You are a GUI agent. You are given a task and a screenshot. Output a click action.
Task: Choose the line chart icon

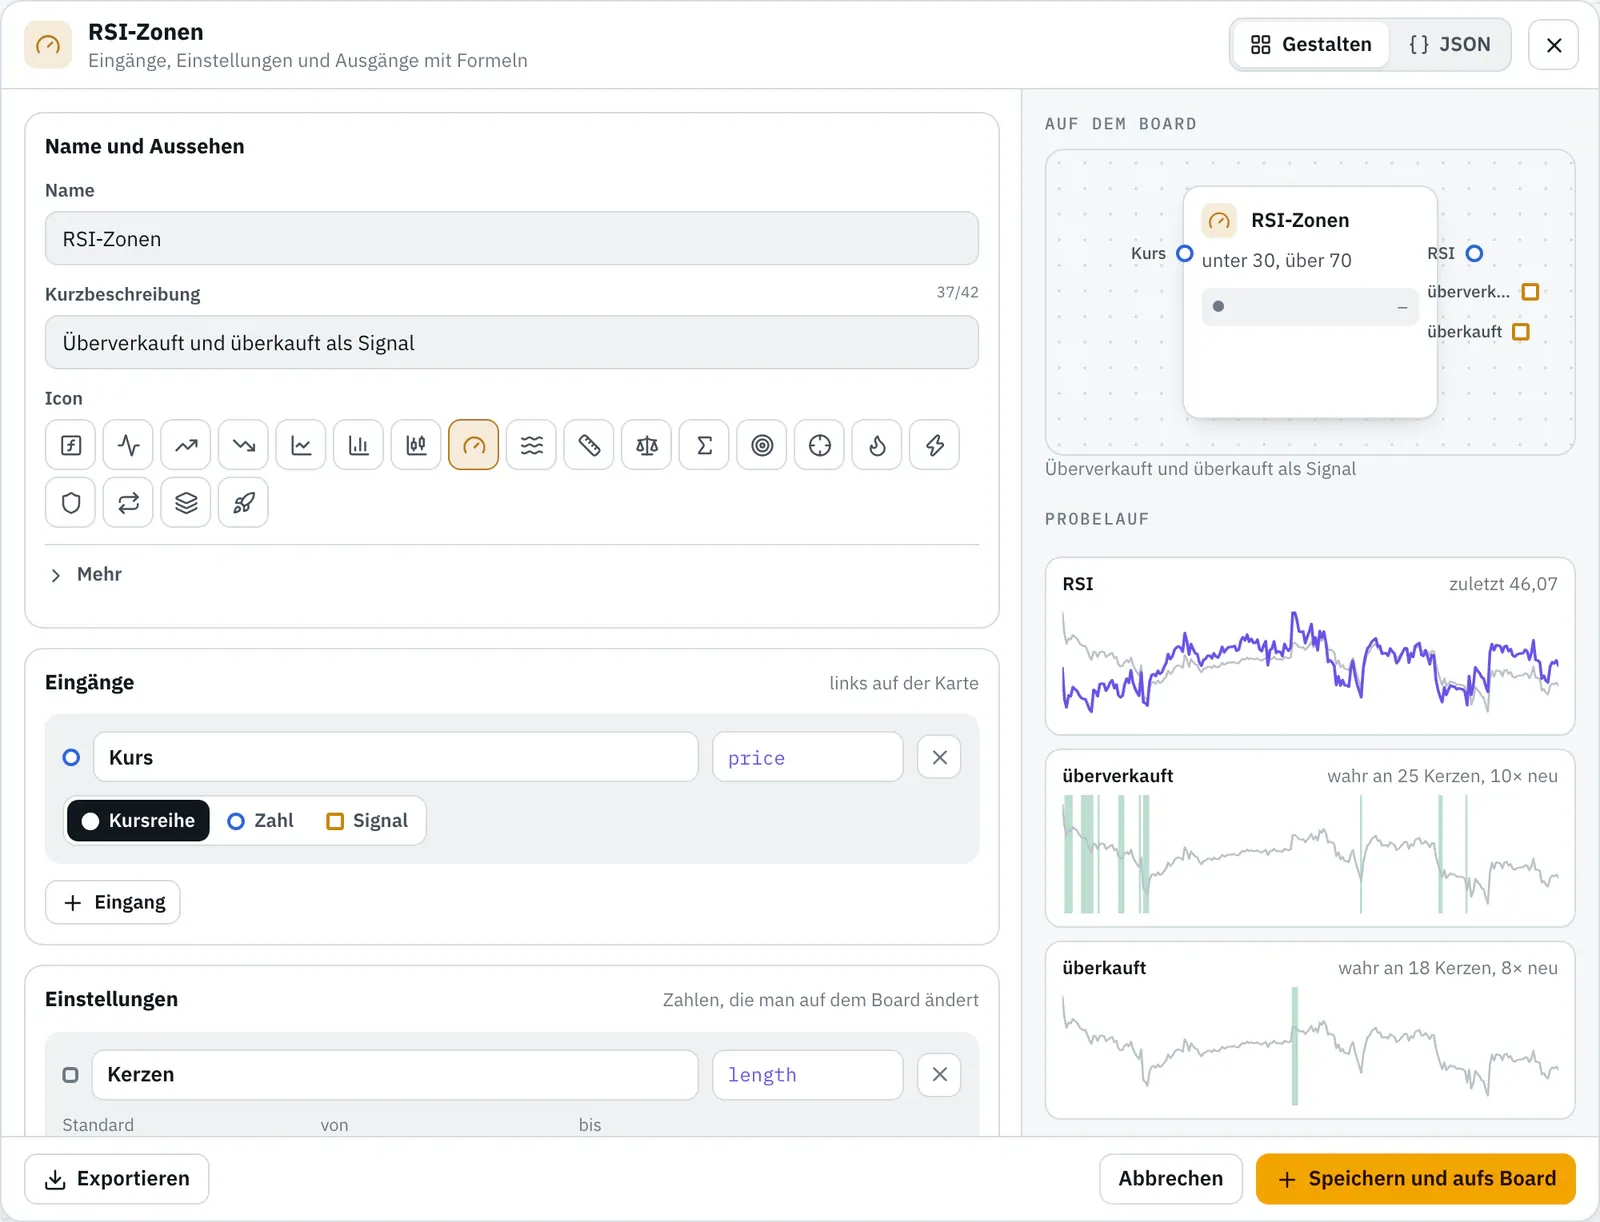pyautogui.click(x=301, y=445)
